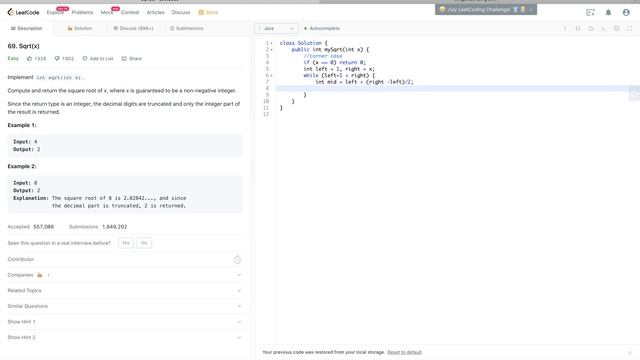This screenshot has height=360, width=640.
Task: Switch to the Discuss (999+) tab
Action: click(133, 29)
